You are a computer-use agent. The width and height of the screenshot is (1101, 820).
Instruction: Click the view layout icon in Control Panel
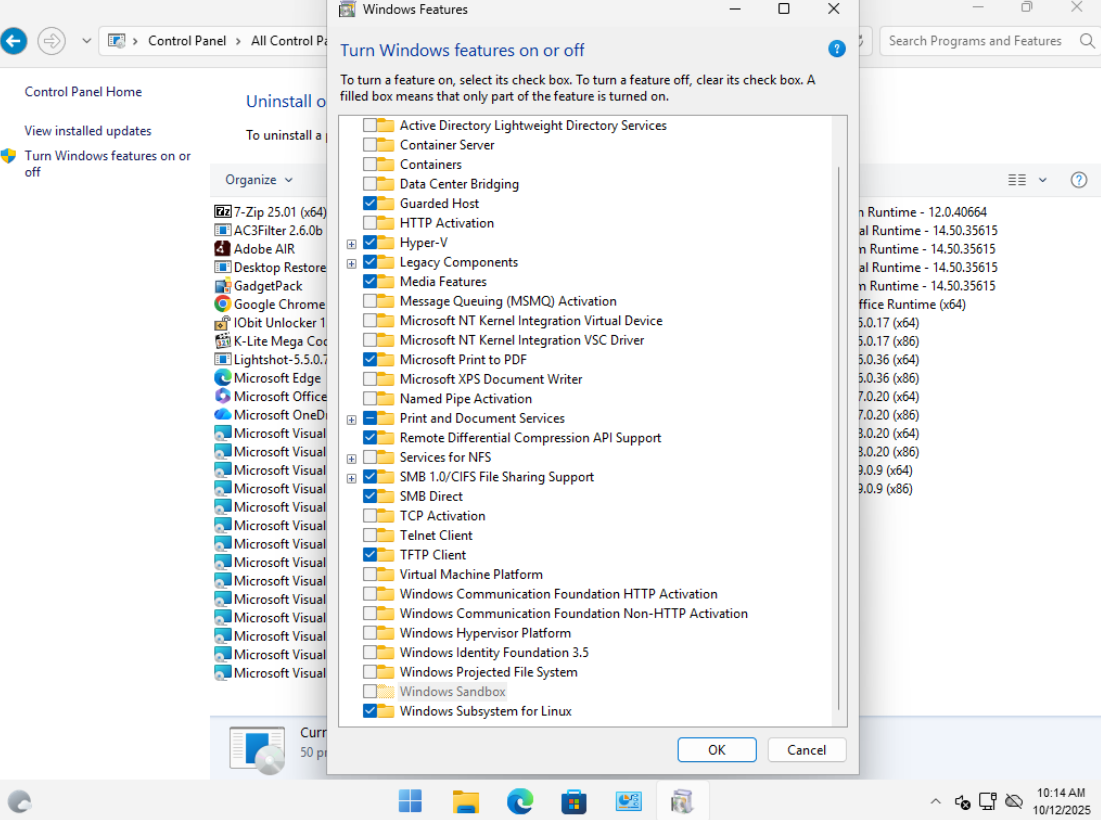1017,180
